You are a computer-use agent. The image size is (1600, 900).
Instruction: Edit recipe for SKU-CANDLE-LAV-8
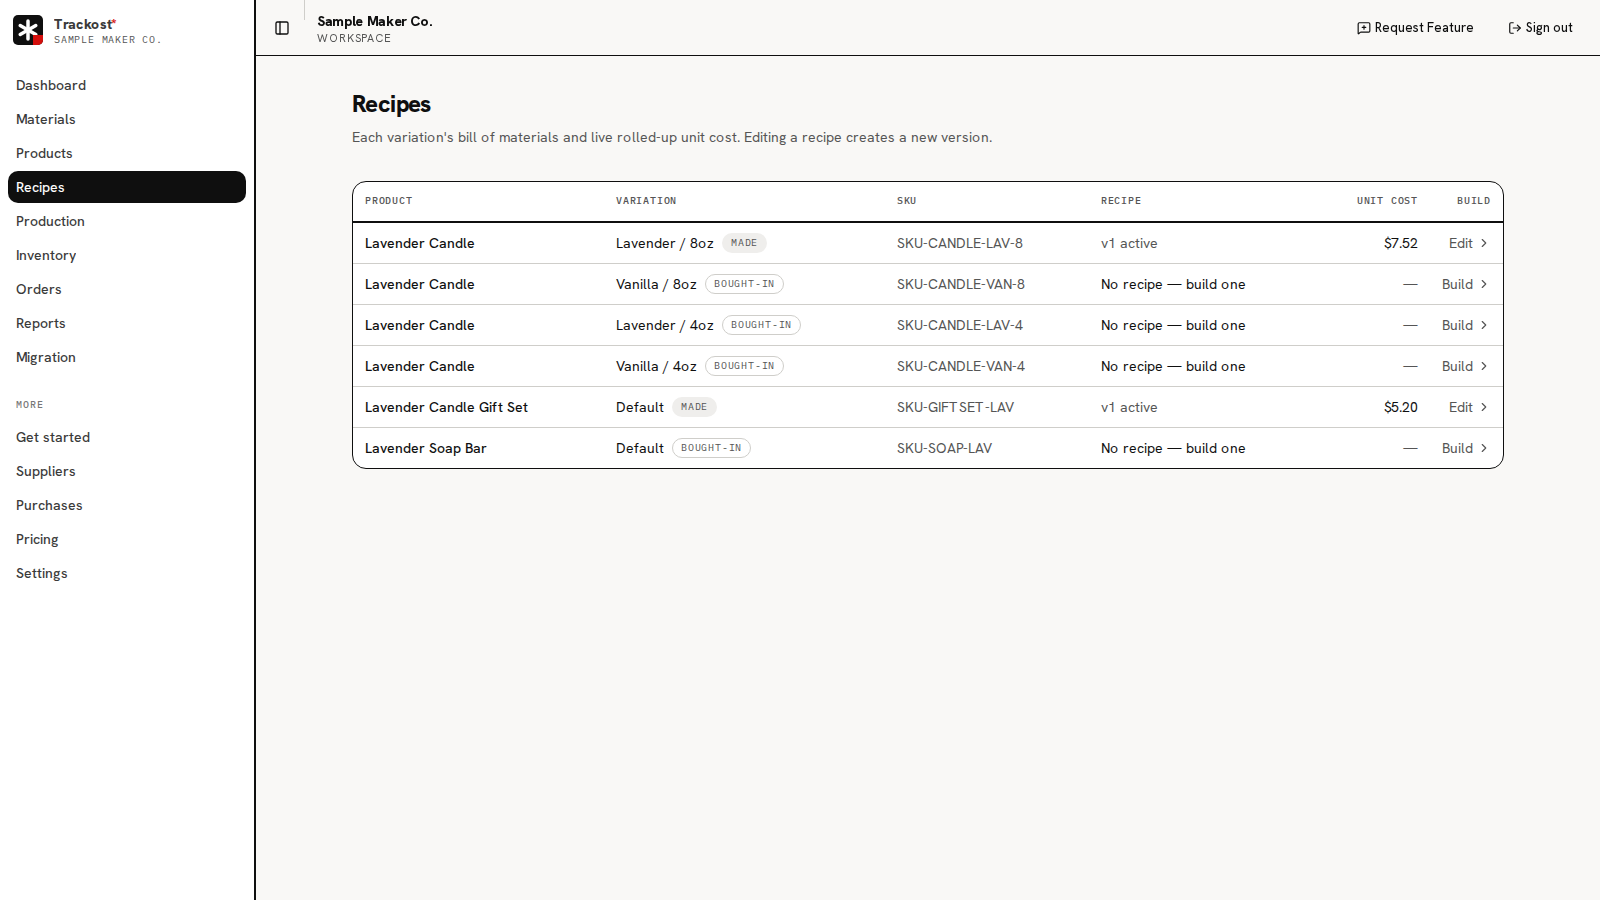(1468, 243)
